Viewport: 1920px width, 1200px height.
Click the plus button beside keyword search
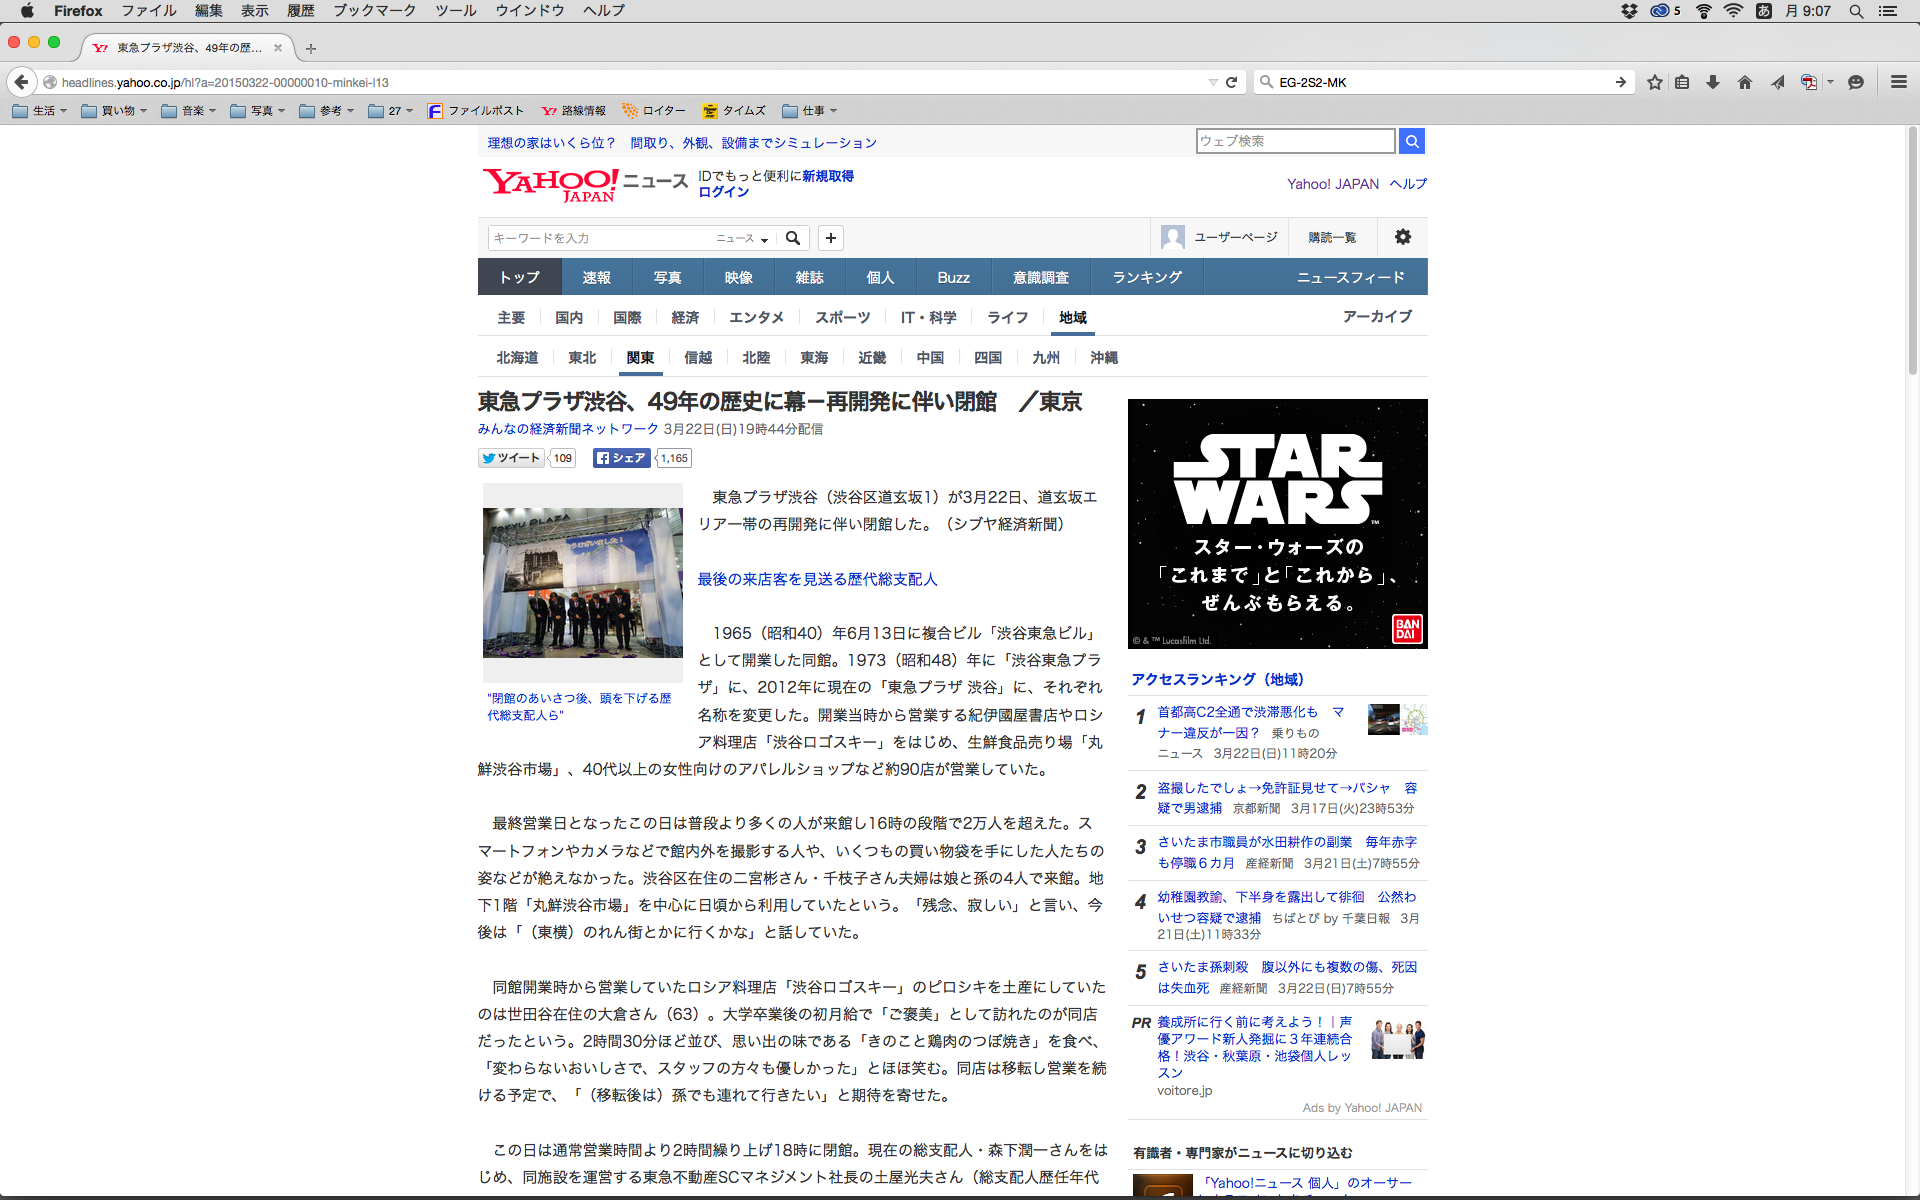click(x=830, y=238)
